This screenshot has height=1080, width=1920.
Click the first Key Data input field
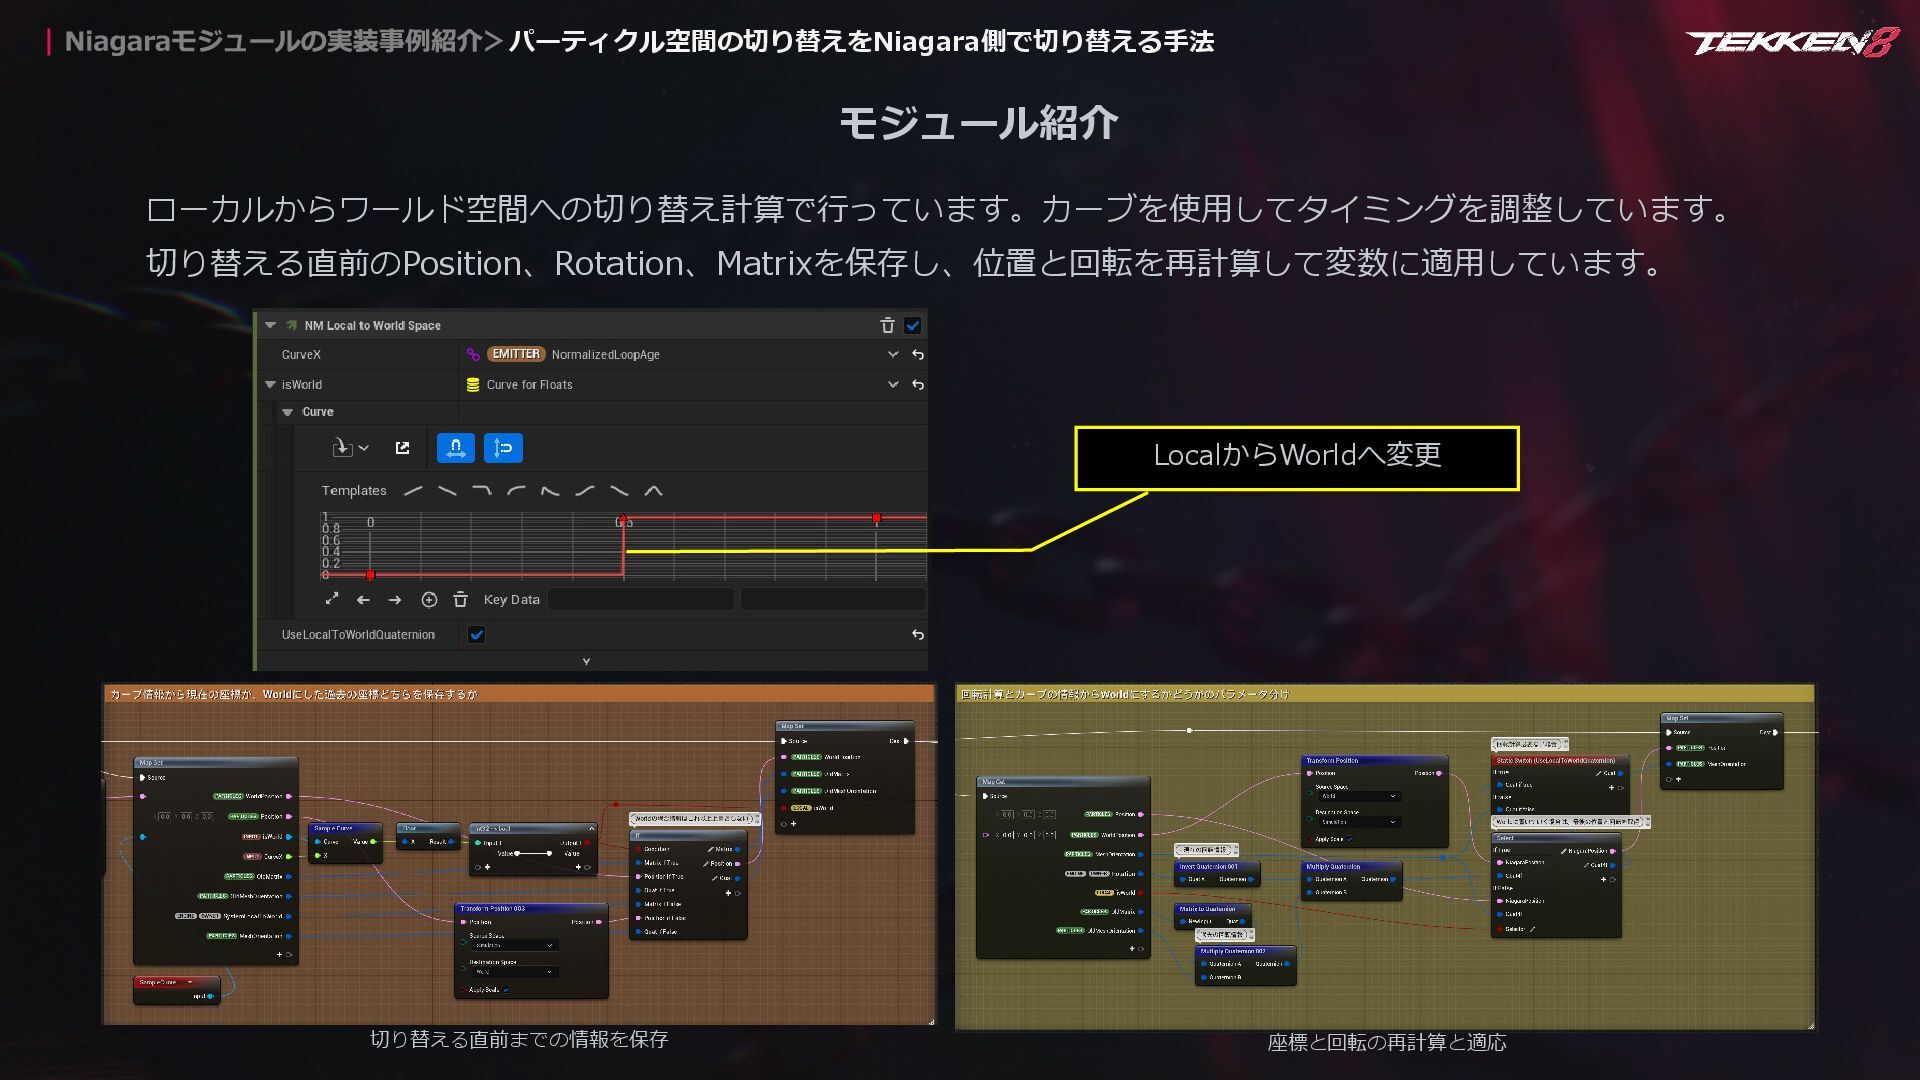641,600
